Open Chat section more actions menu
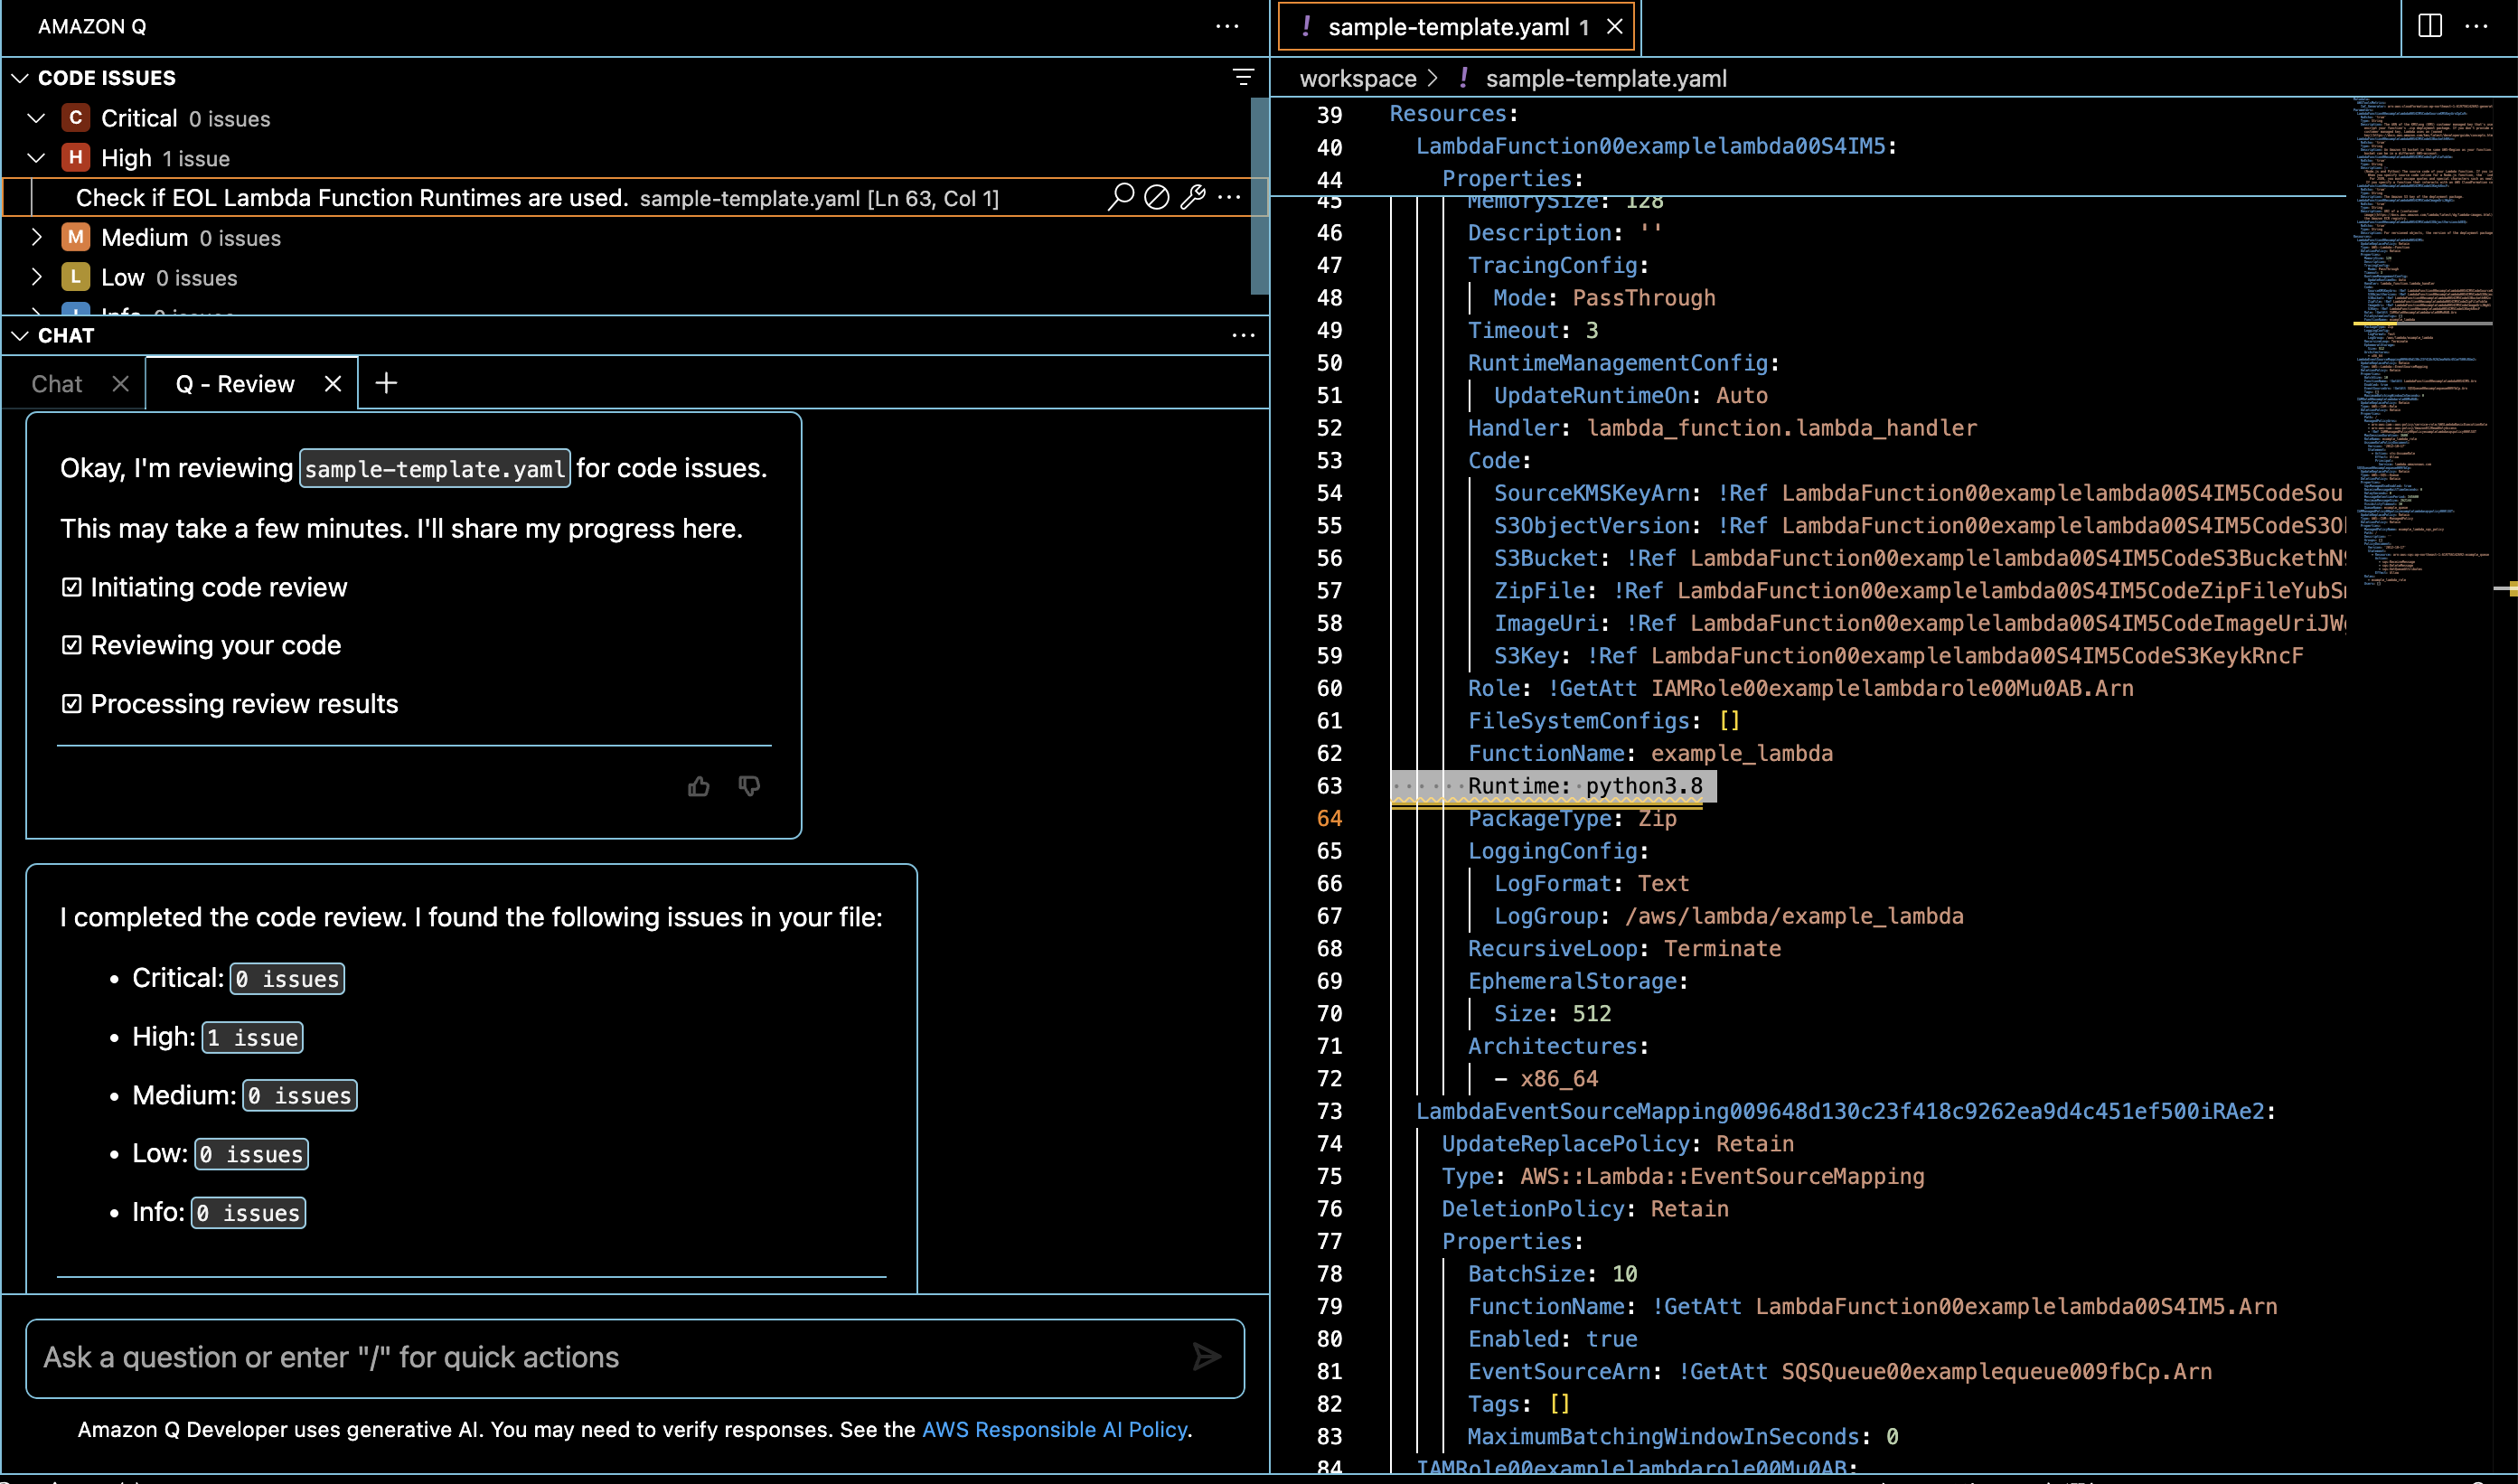This screenshot has height=1484, width=2518. (1243, 335)
